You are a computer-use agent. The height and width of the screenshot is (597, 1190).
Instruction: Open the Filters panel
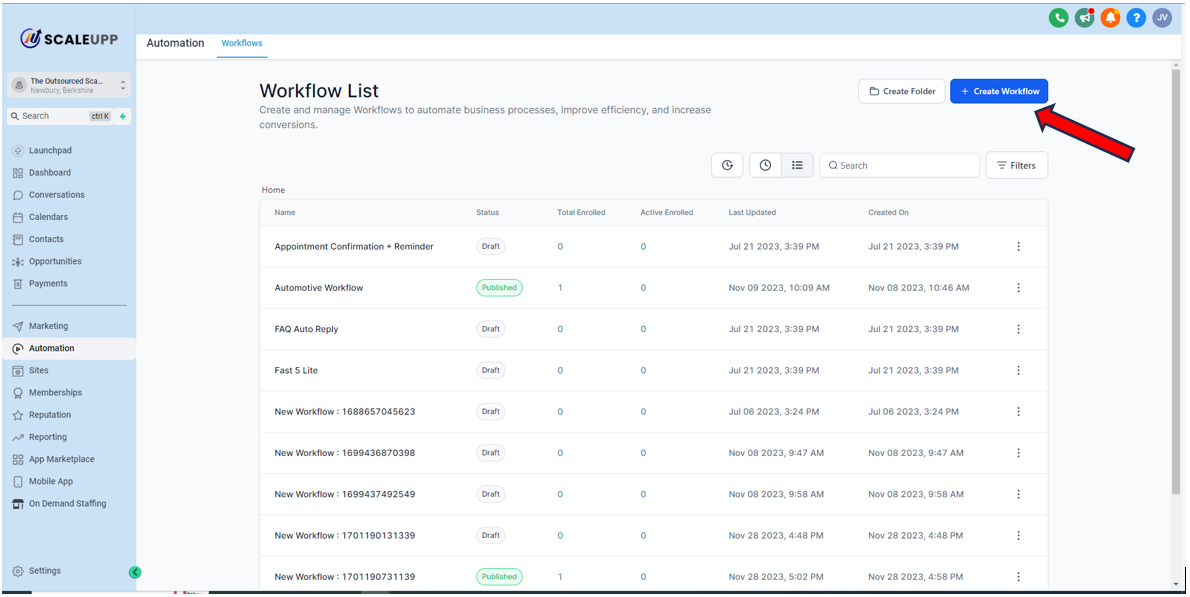click(1016, 165)
